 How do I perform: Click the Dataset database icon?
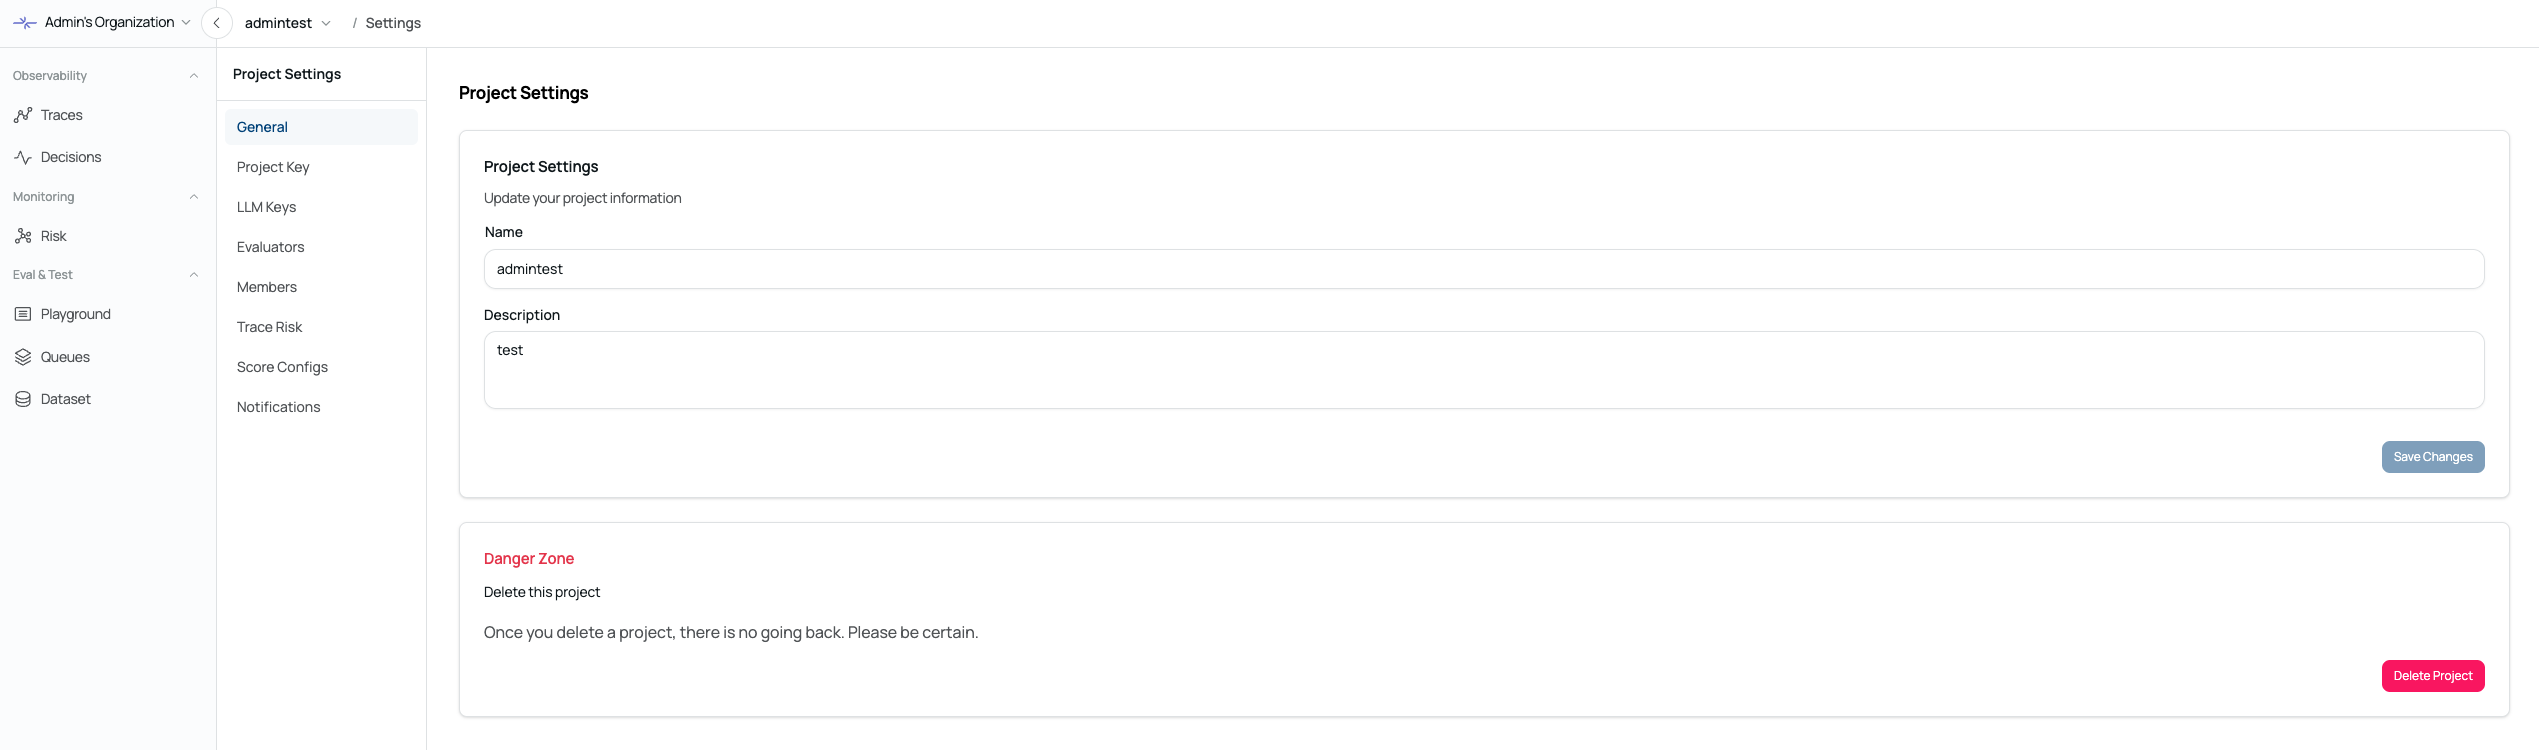[x=23, y=399]
